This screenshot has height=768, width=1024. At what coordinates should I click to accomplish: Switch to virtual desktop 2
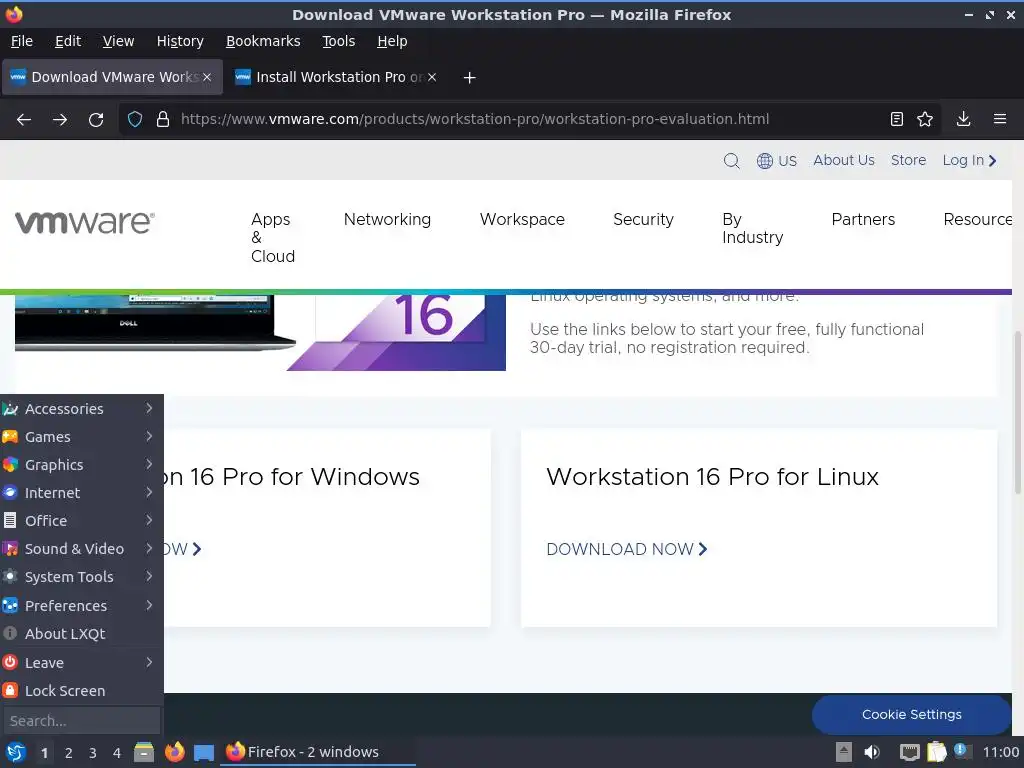69,753
